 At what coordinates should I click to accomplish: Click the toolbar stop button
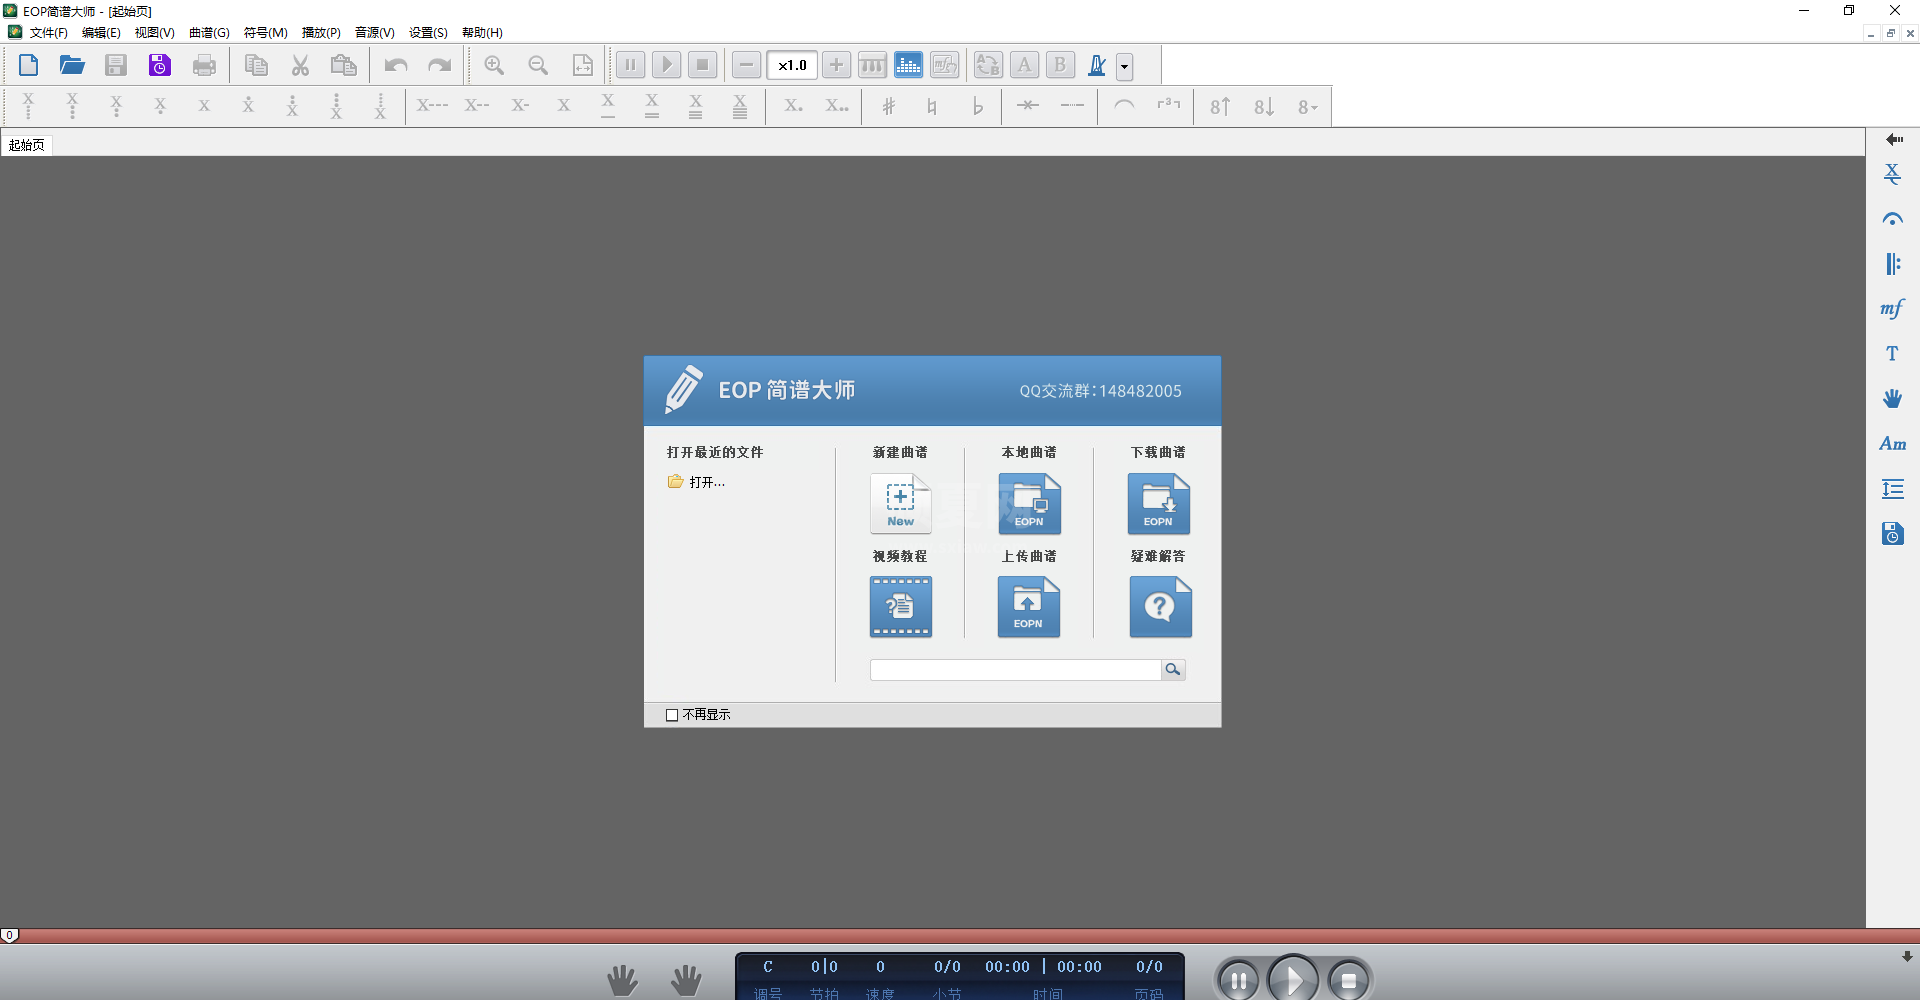point(702,66)
